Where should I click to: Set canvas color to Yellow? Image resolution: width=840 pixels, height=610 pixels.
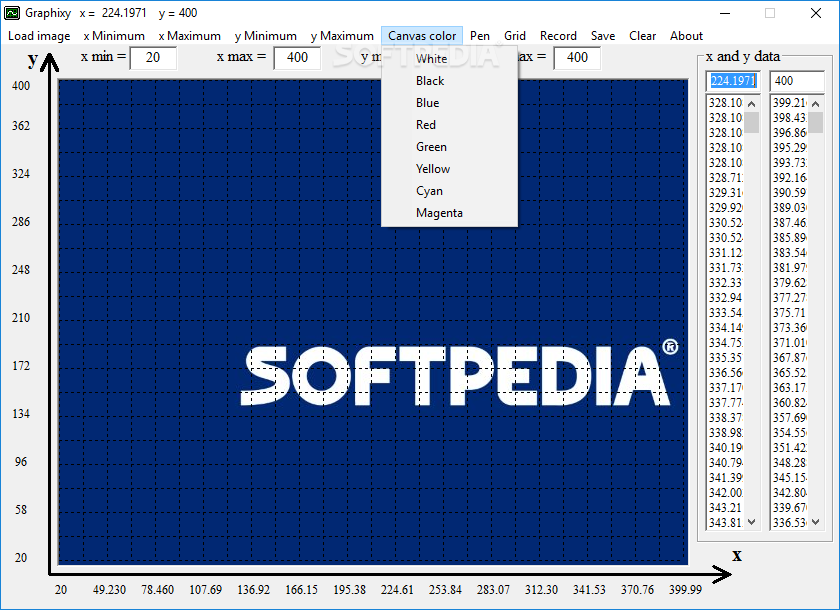coord(449,169)
